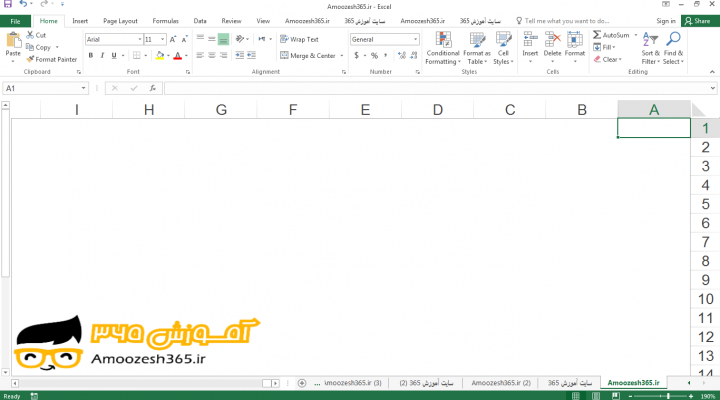
Task: Apply red font color
Action: coord(178,56)
